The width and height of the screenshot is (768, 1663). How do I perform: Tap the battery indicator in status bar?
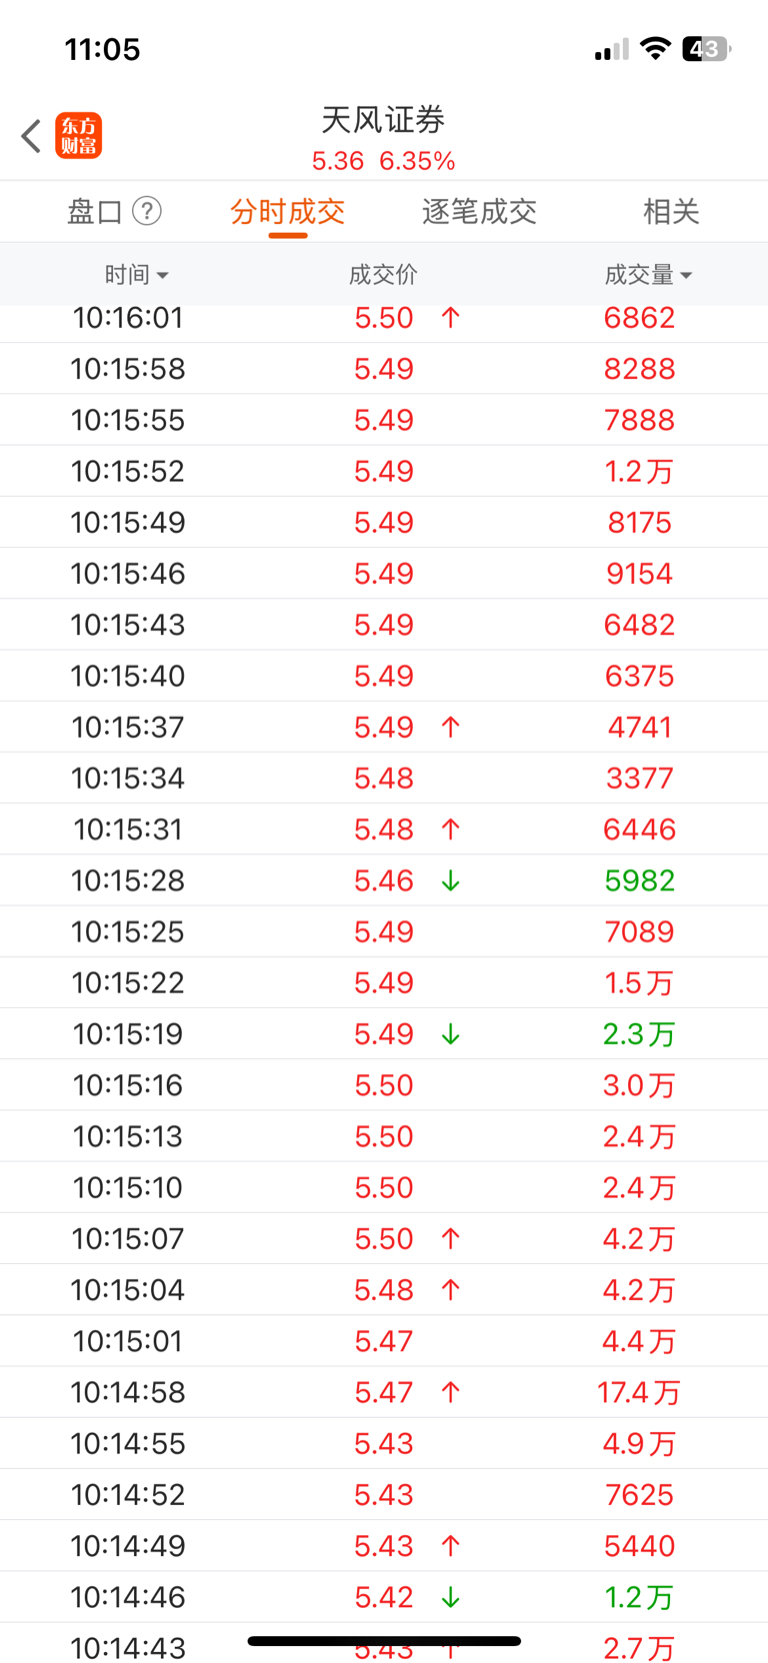(x=706, y=48)
